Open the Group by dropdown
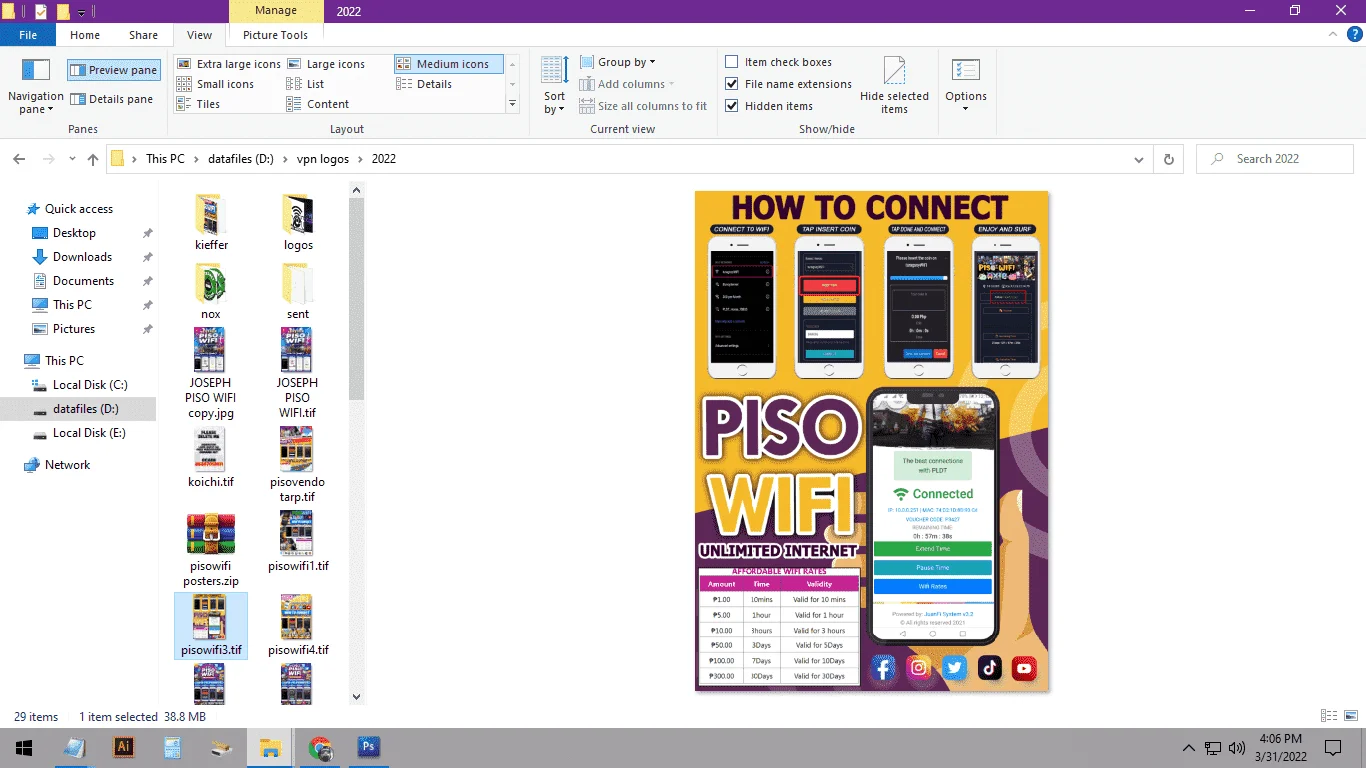The height and width of the screenshot is (768, 1366). 618,62
